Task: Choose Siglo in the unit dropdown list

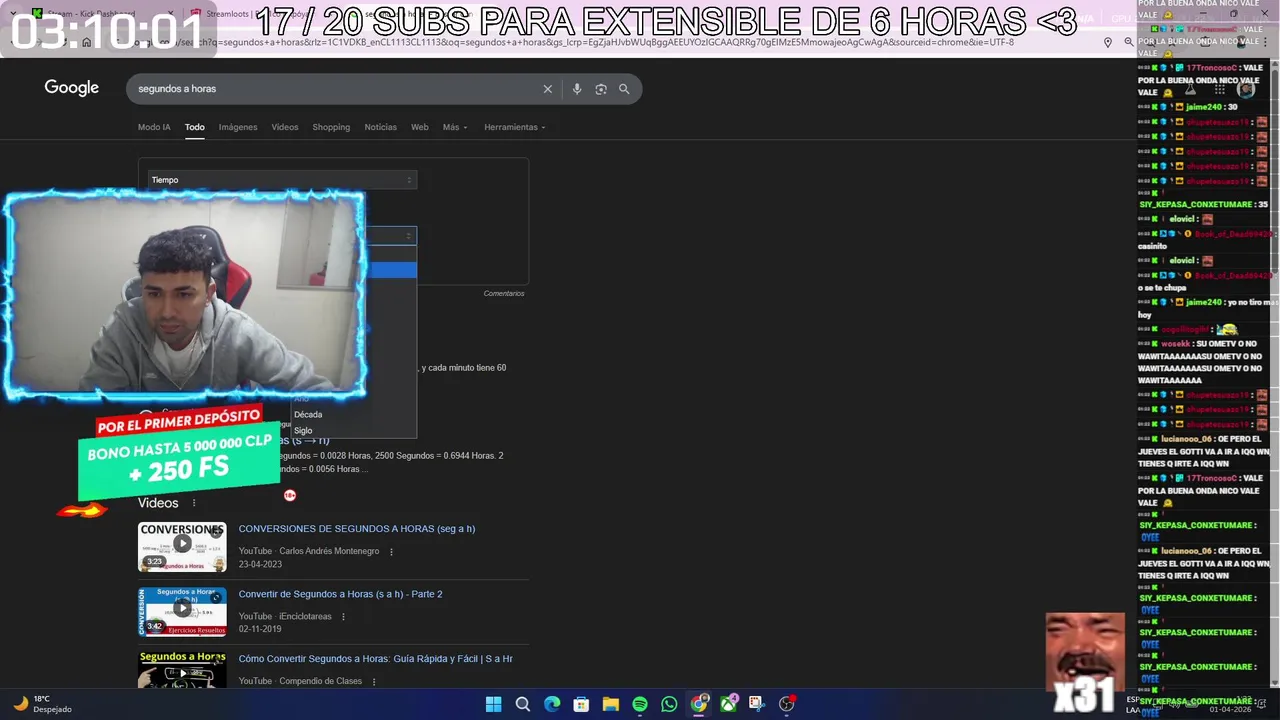Action: click(x=303, y=431)
